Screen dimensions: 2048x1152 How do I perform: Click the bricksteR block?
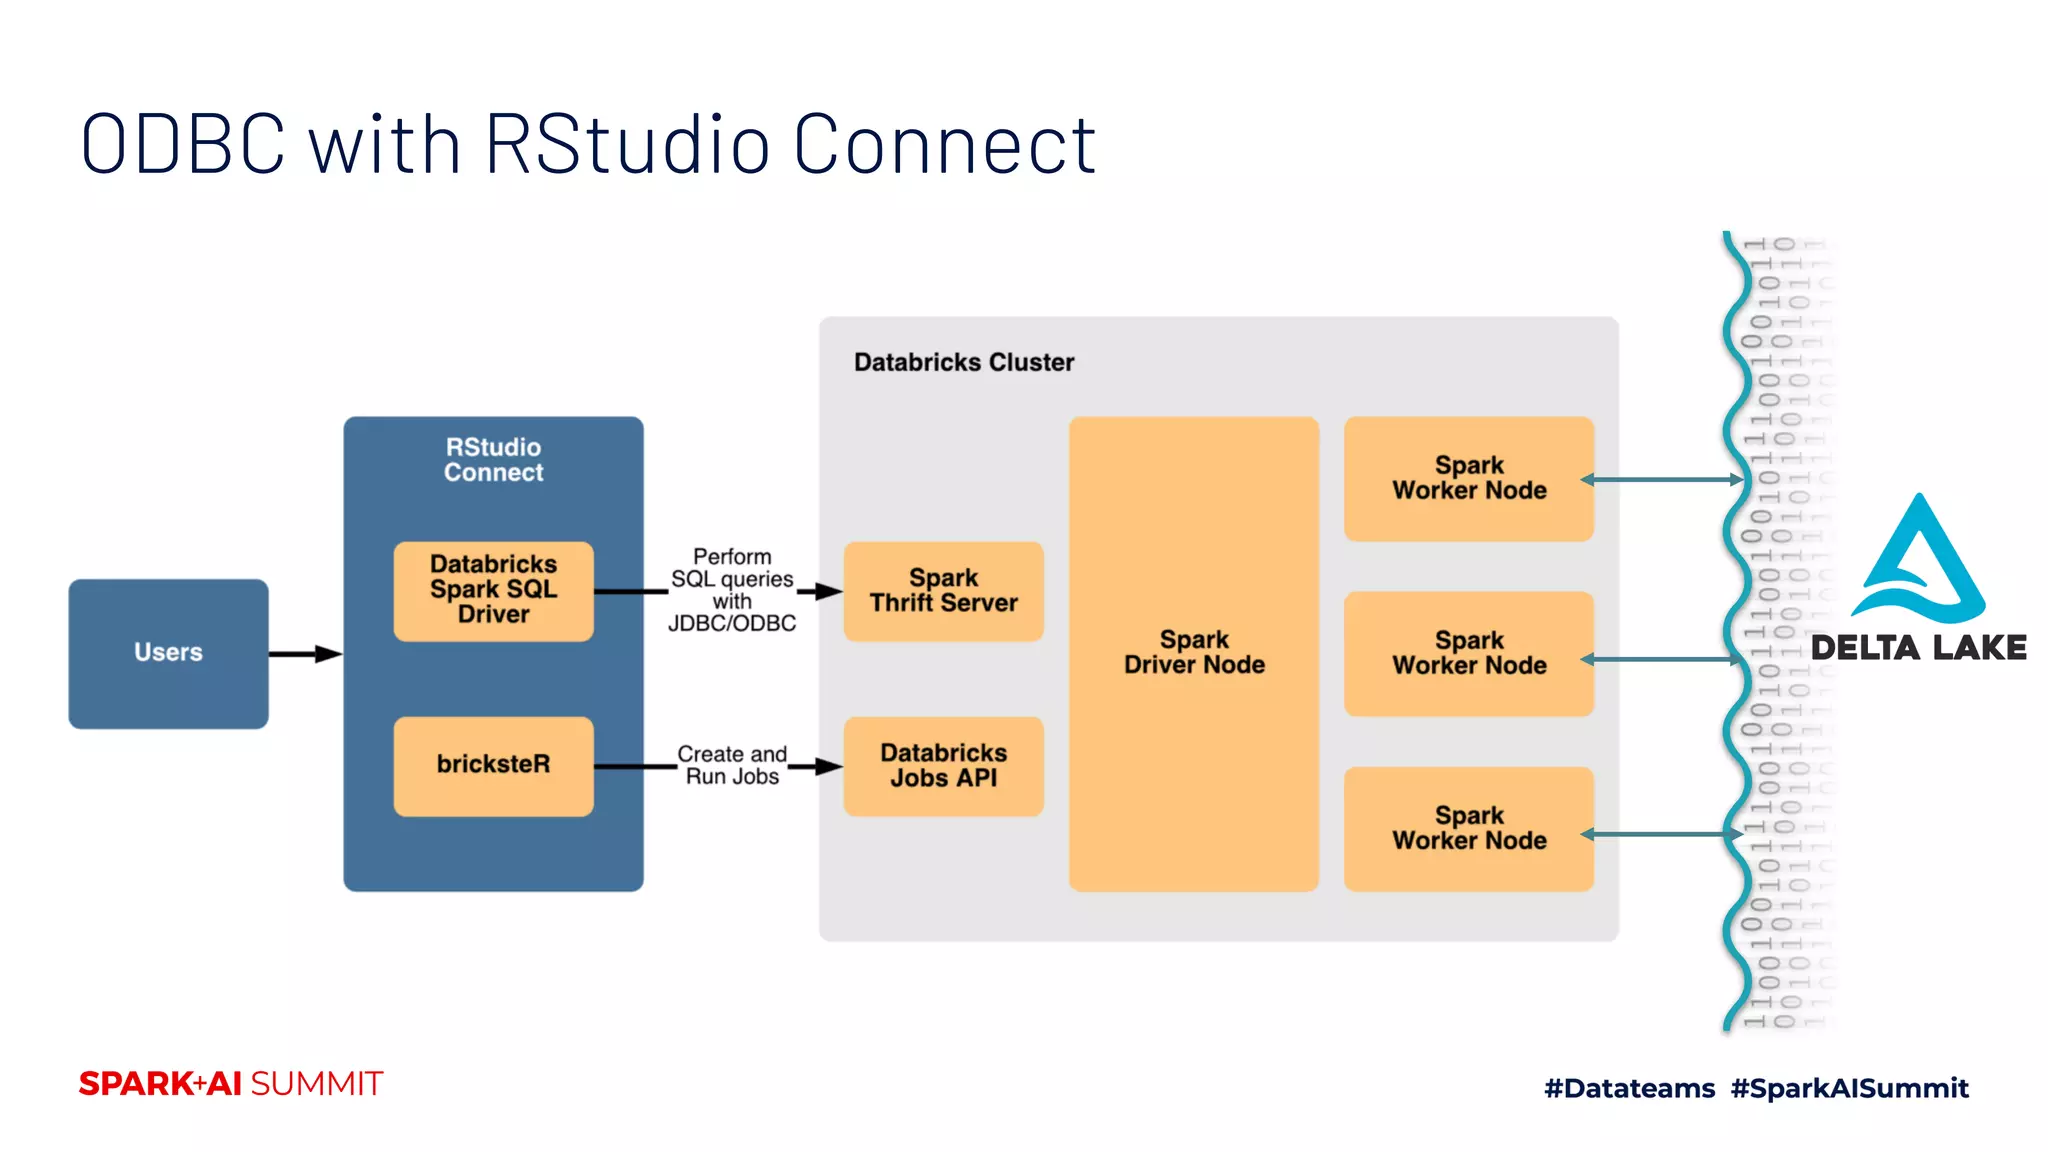click(x=493, y=765)
